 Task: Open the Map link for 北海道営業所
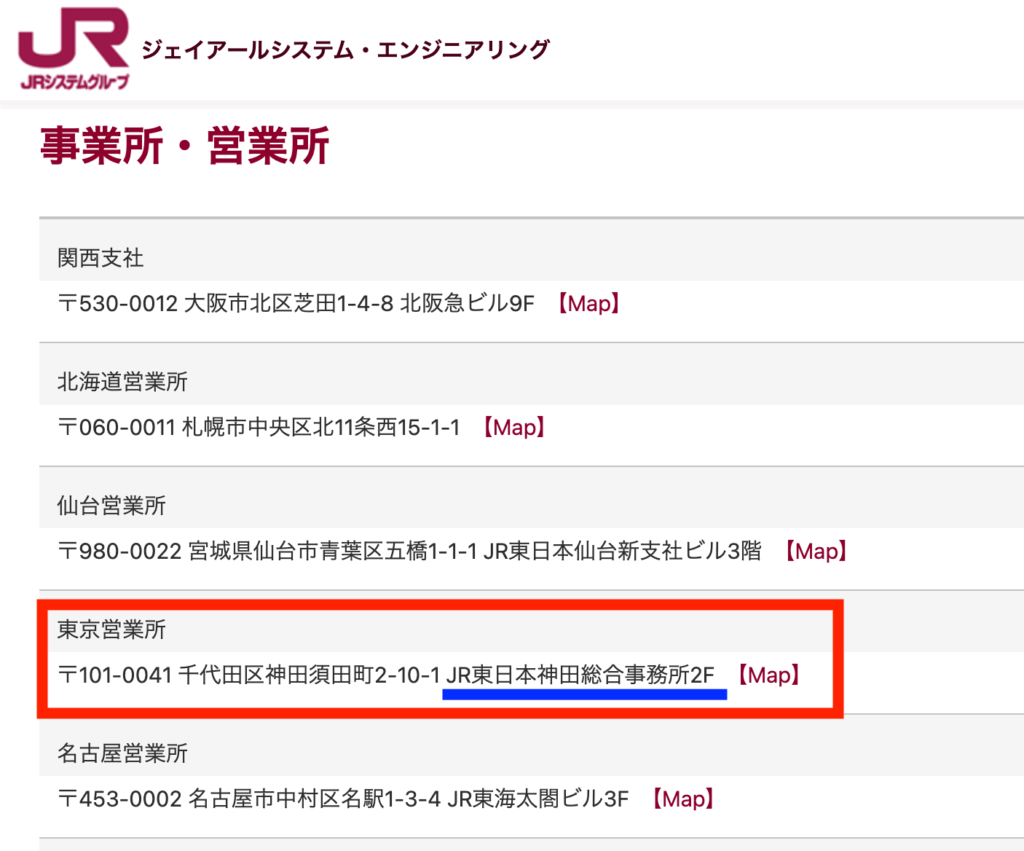click(514, 428)
